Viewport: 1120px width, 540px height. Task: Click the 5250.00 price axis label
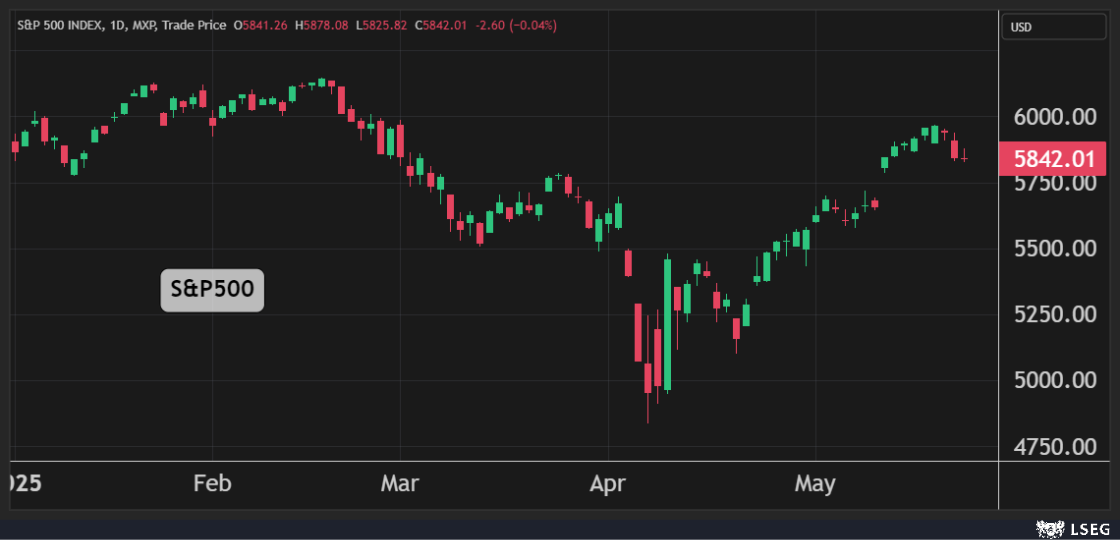1052,315
